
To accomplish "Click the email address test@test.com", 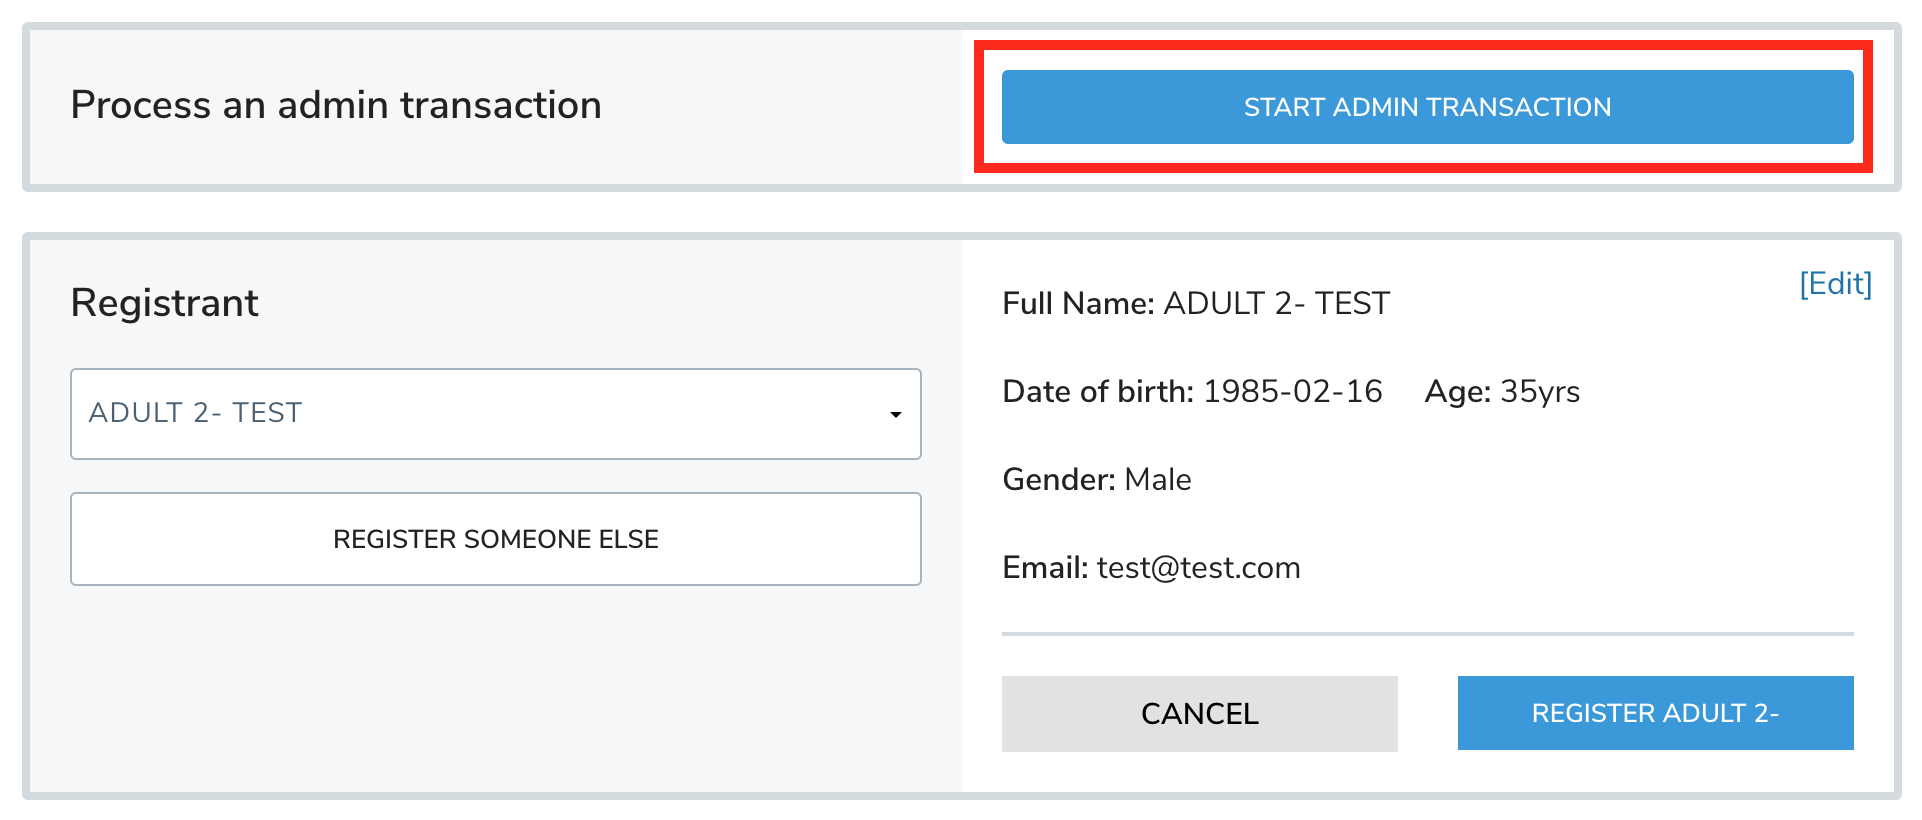I will click(x=1198, y=568).
